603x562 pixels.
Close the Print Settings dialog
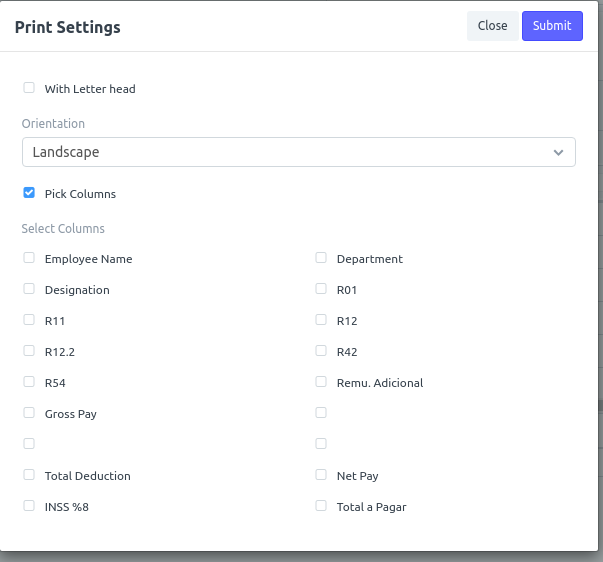(x=492, y=26)
